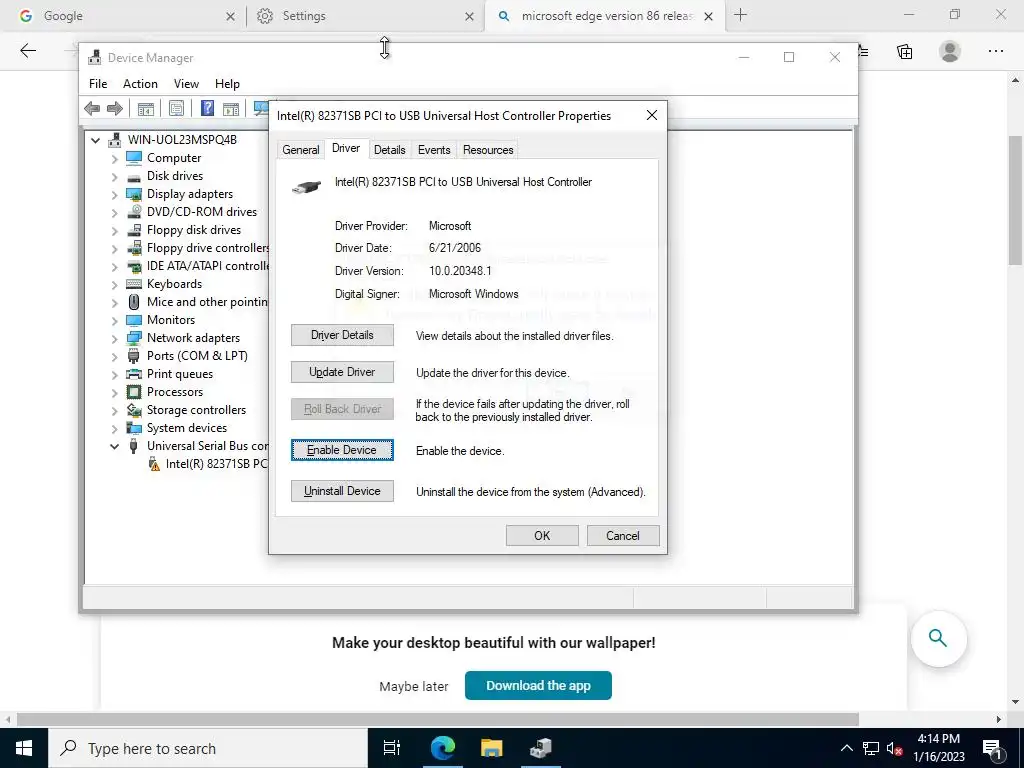Click the Device Manager taskbar icon
The height and width of the screenshot is (768, 1024).
(541, 748)
